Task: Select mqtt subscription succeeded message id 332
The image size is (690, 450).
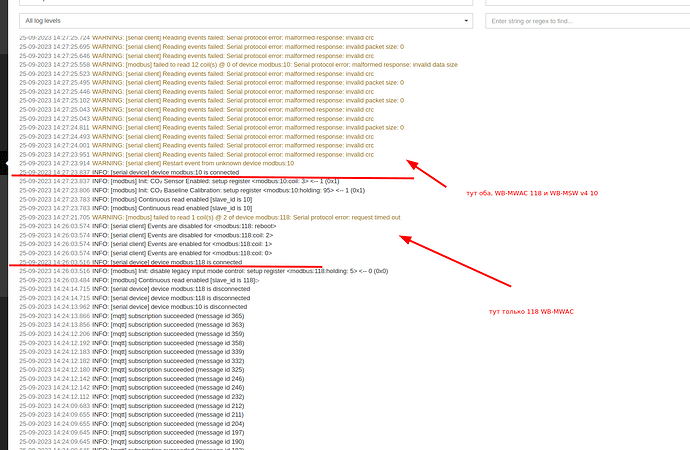Action: [x=132, y=361]
